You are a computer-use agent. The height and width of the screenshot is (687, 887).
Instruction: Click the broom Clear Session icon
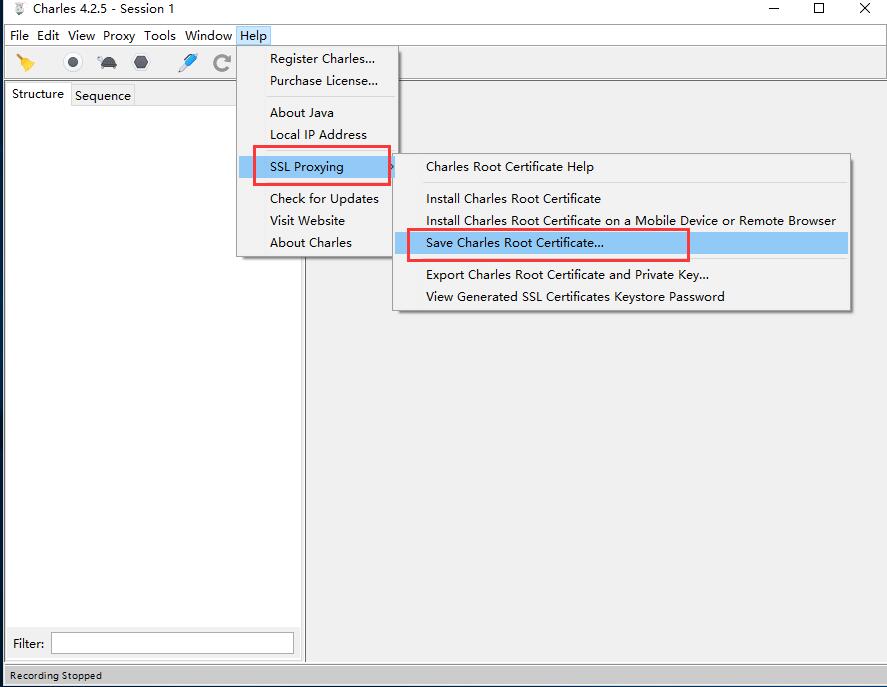(x=25, y=62)
